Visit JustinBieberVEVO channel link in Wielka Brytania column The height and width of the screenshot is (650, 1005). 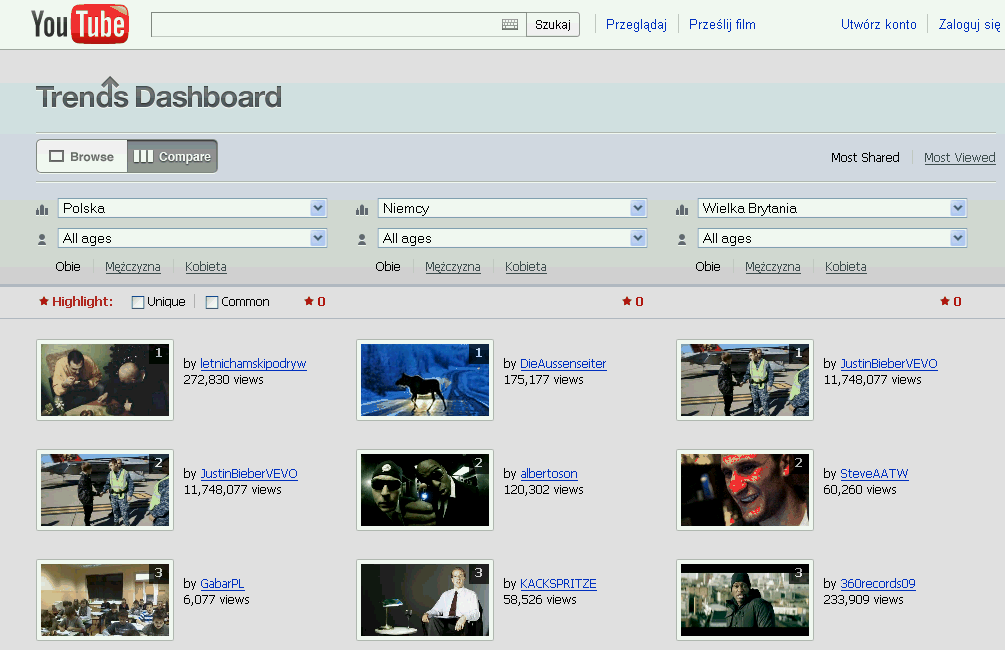pos(889,364)
